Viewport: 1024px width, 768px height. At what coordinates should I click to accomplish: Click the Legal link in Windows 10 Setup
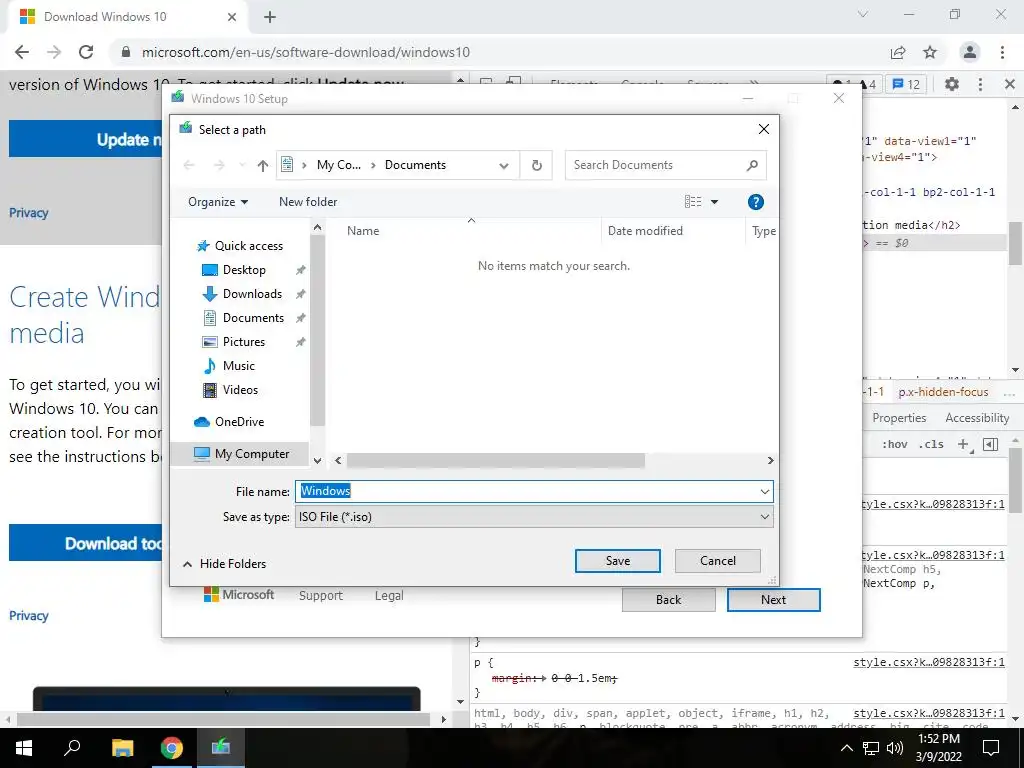[x=389, y=596]
